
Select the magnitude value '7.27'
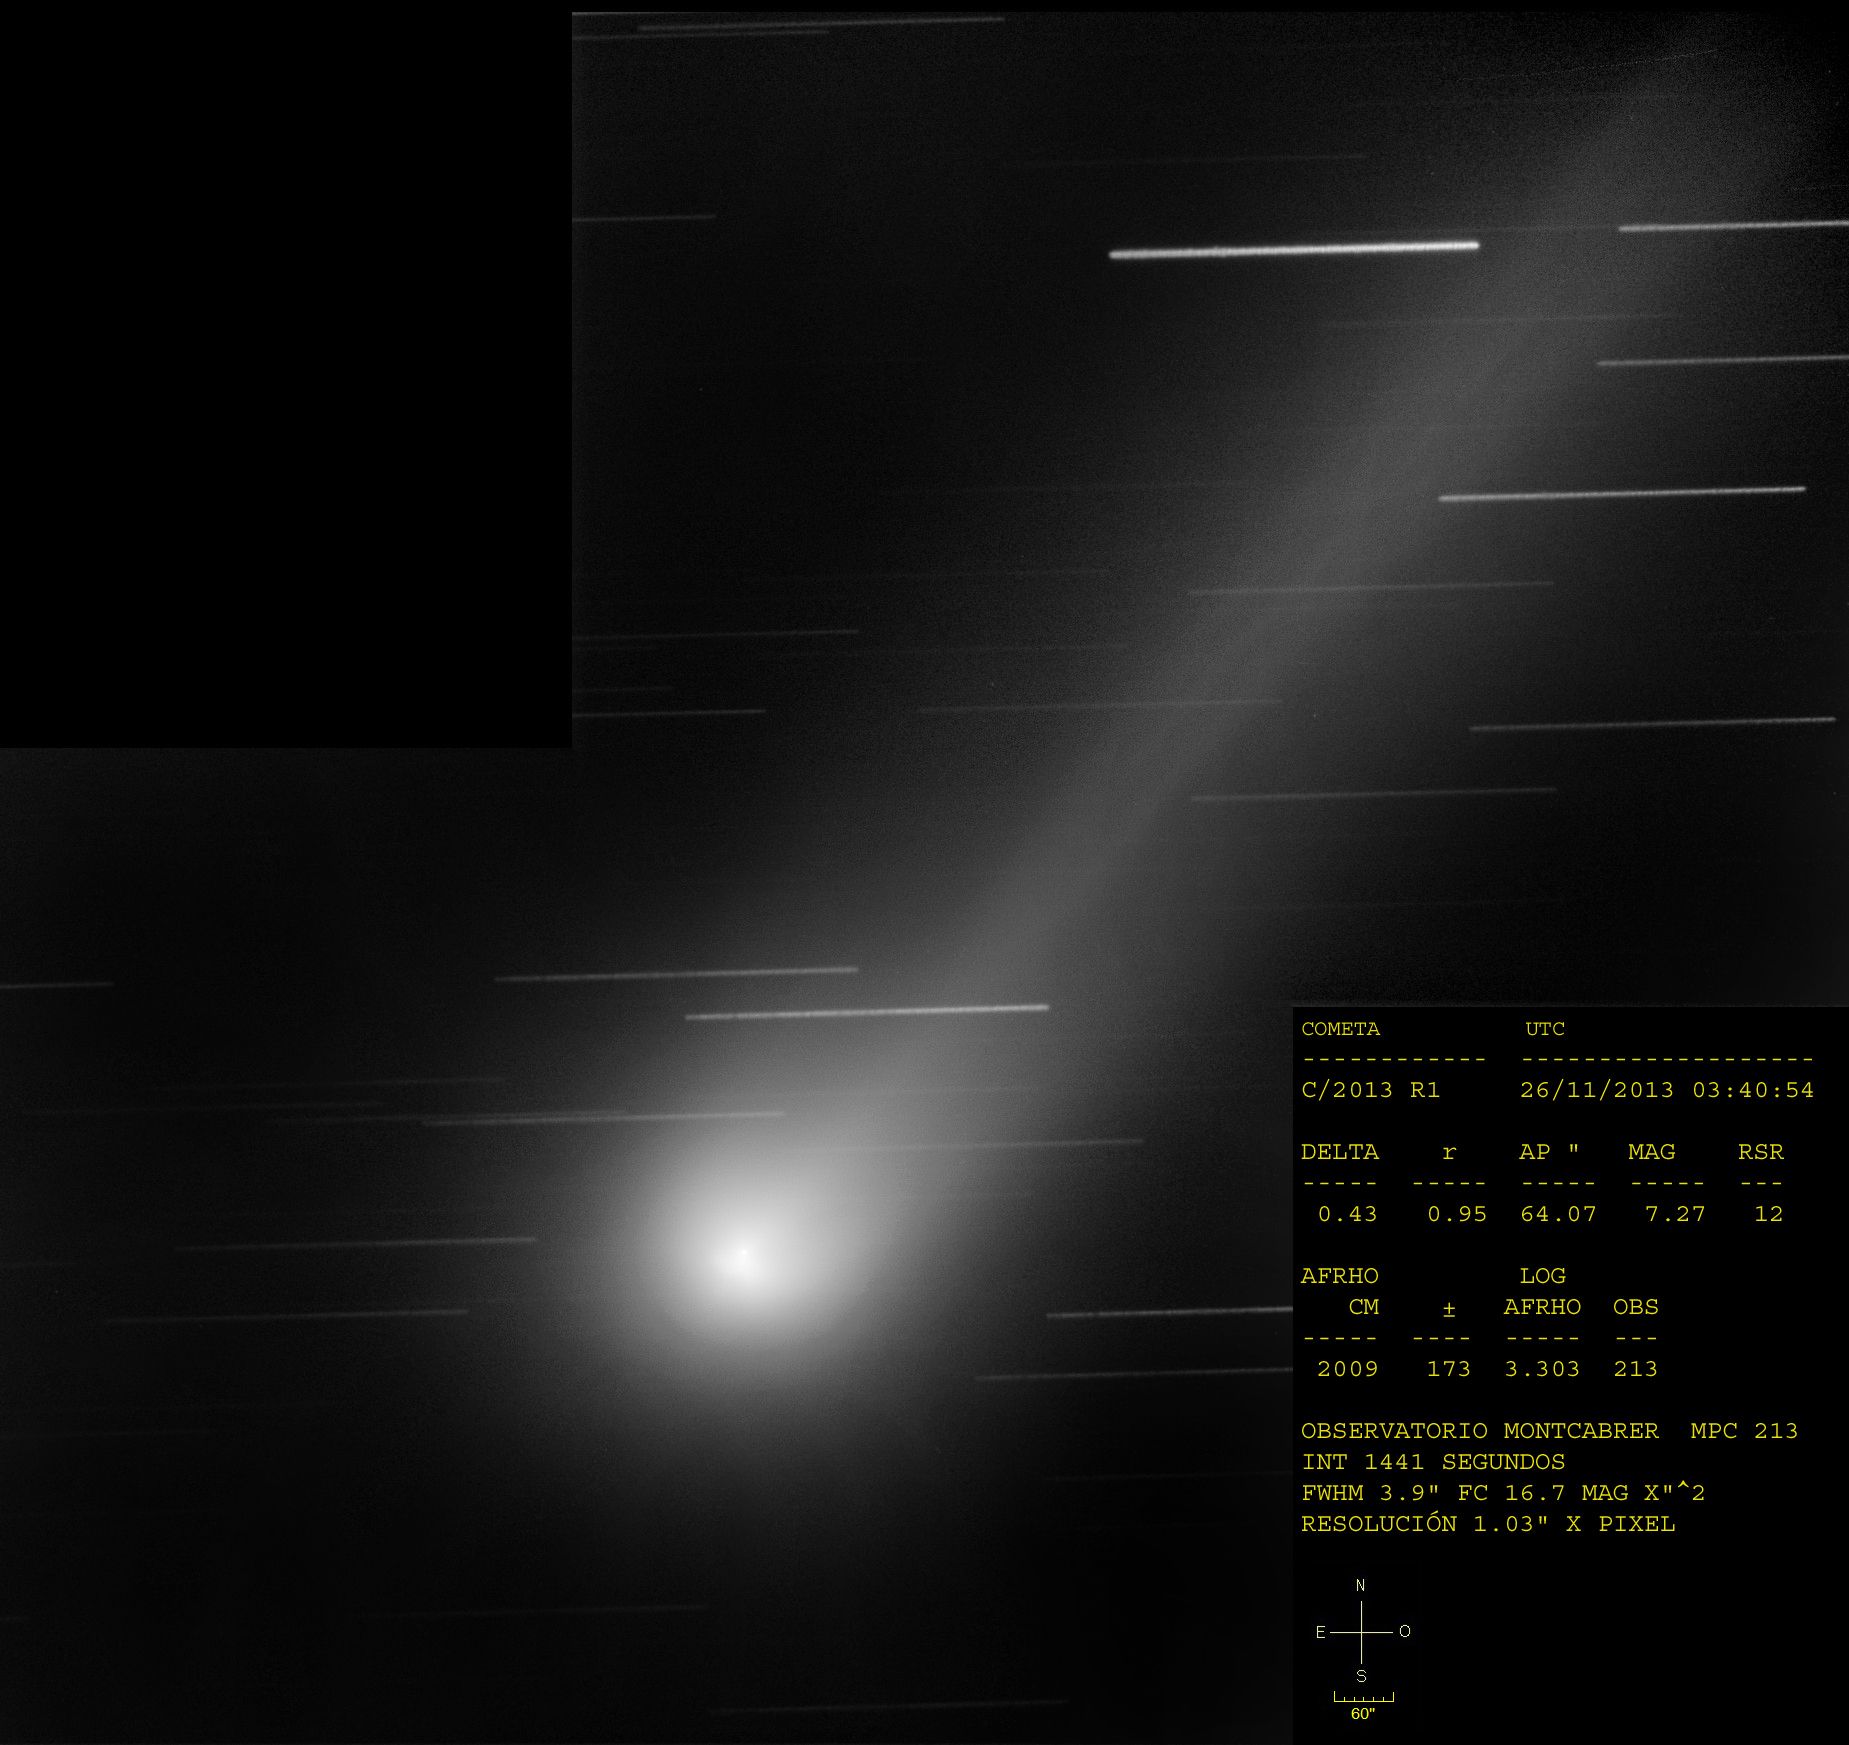pos(1675,1214)
